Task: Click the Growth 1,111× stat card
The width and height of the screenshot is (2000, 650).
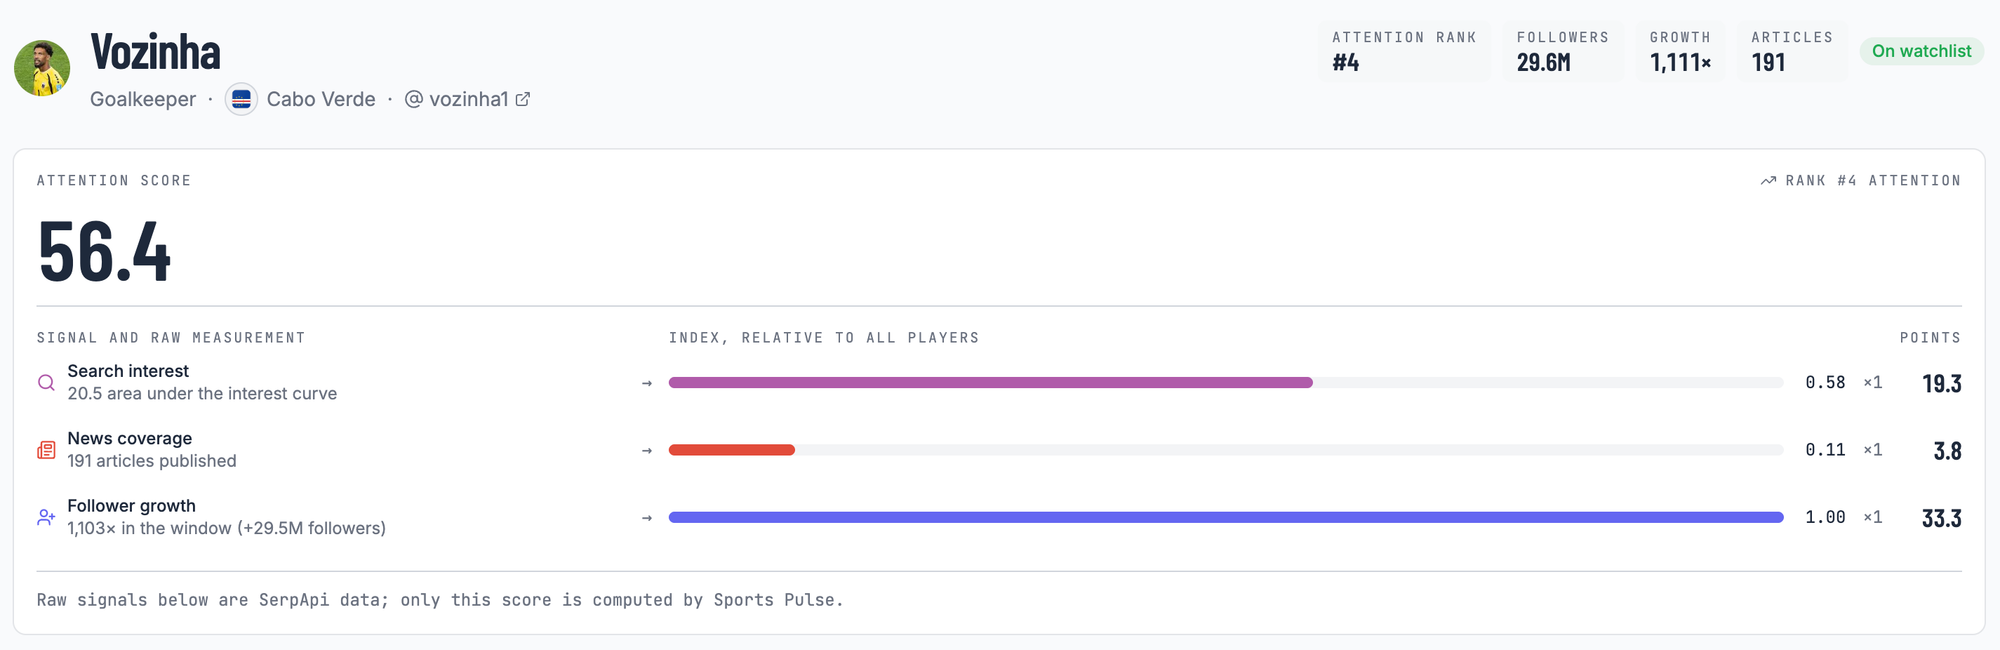Action: tap(1681, 51)
